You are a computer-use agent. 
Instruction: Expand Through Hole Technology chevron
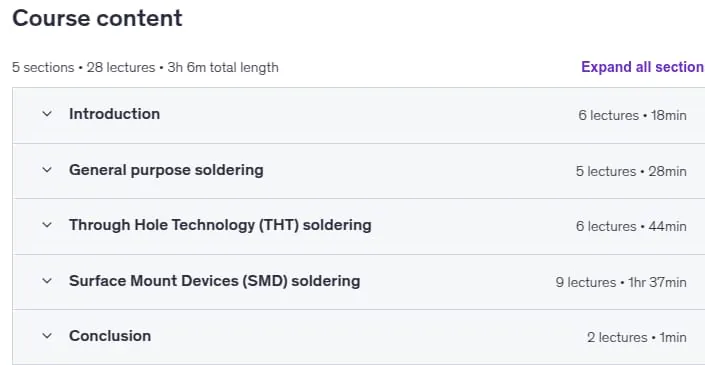coord(47,225)
